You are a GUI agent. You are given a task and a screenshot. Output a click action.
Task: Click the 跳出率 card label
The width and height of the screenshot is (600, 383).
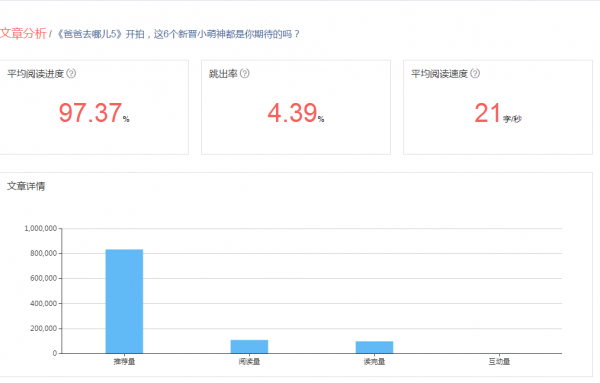(223, 73)
